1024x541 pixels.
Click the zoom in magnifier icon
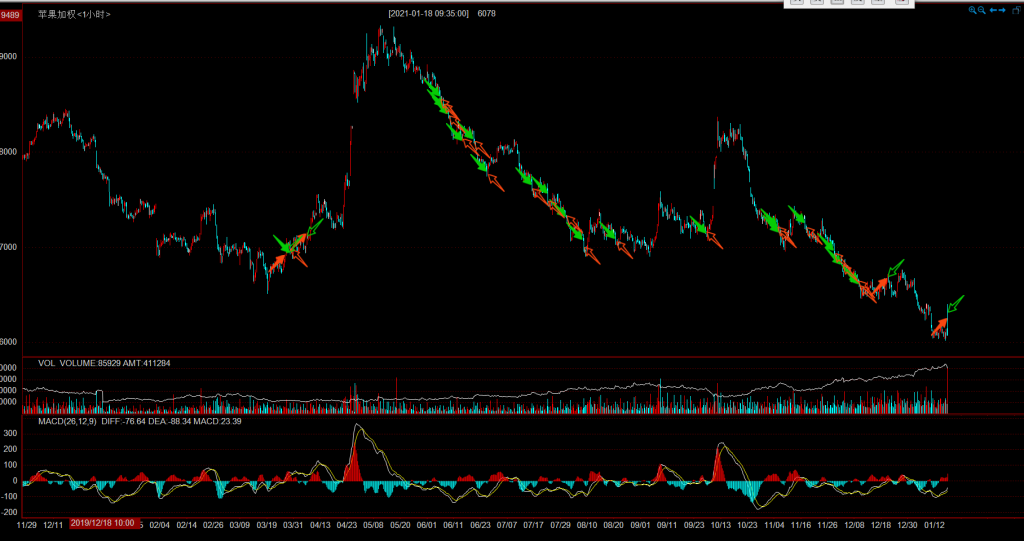point(972,10)
